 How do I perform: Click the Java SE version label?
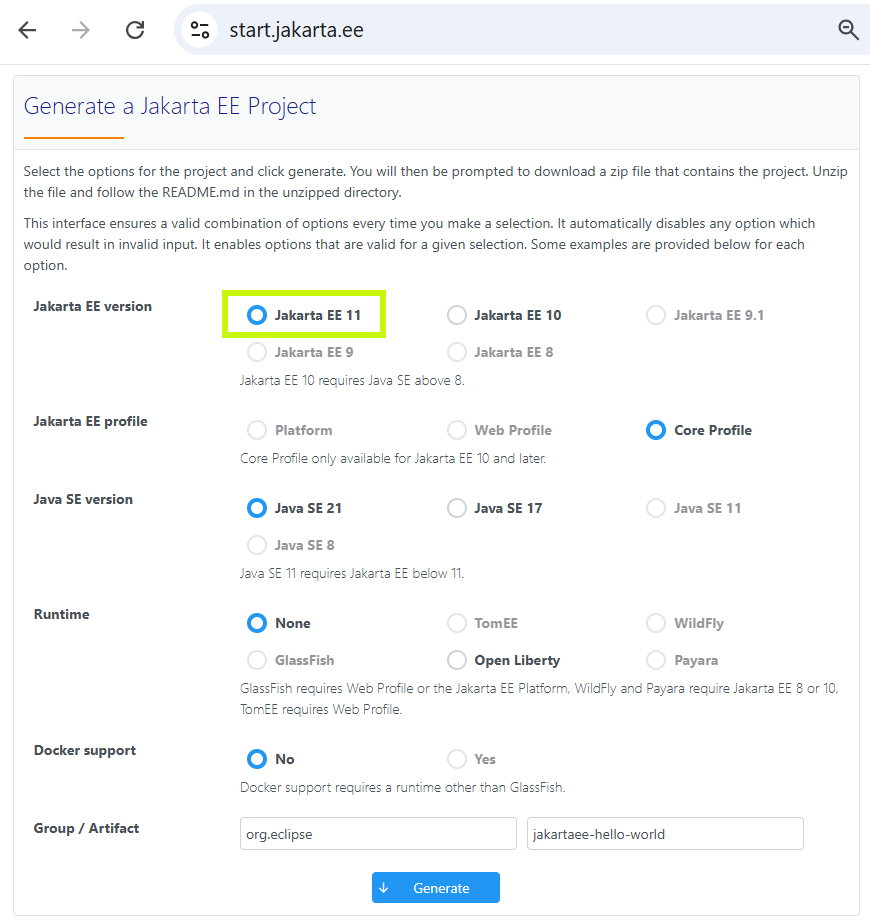click(x=83, y=499)
